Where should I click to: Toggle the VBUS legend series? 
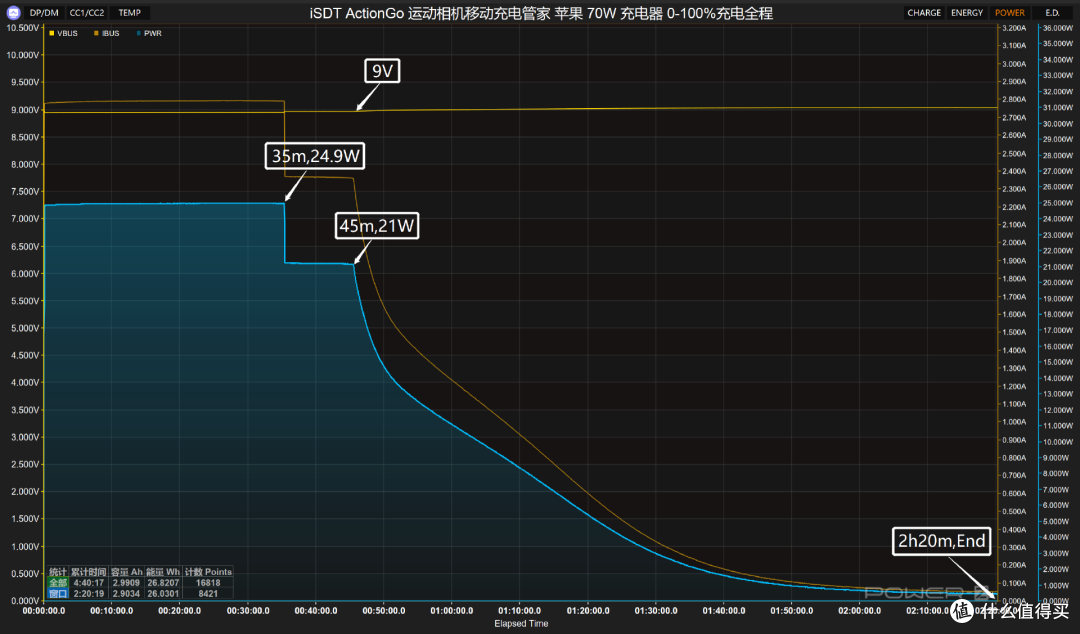63,33
